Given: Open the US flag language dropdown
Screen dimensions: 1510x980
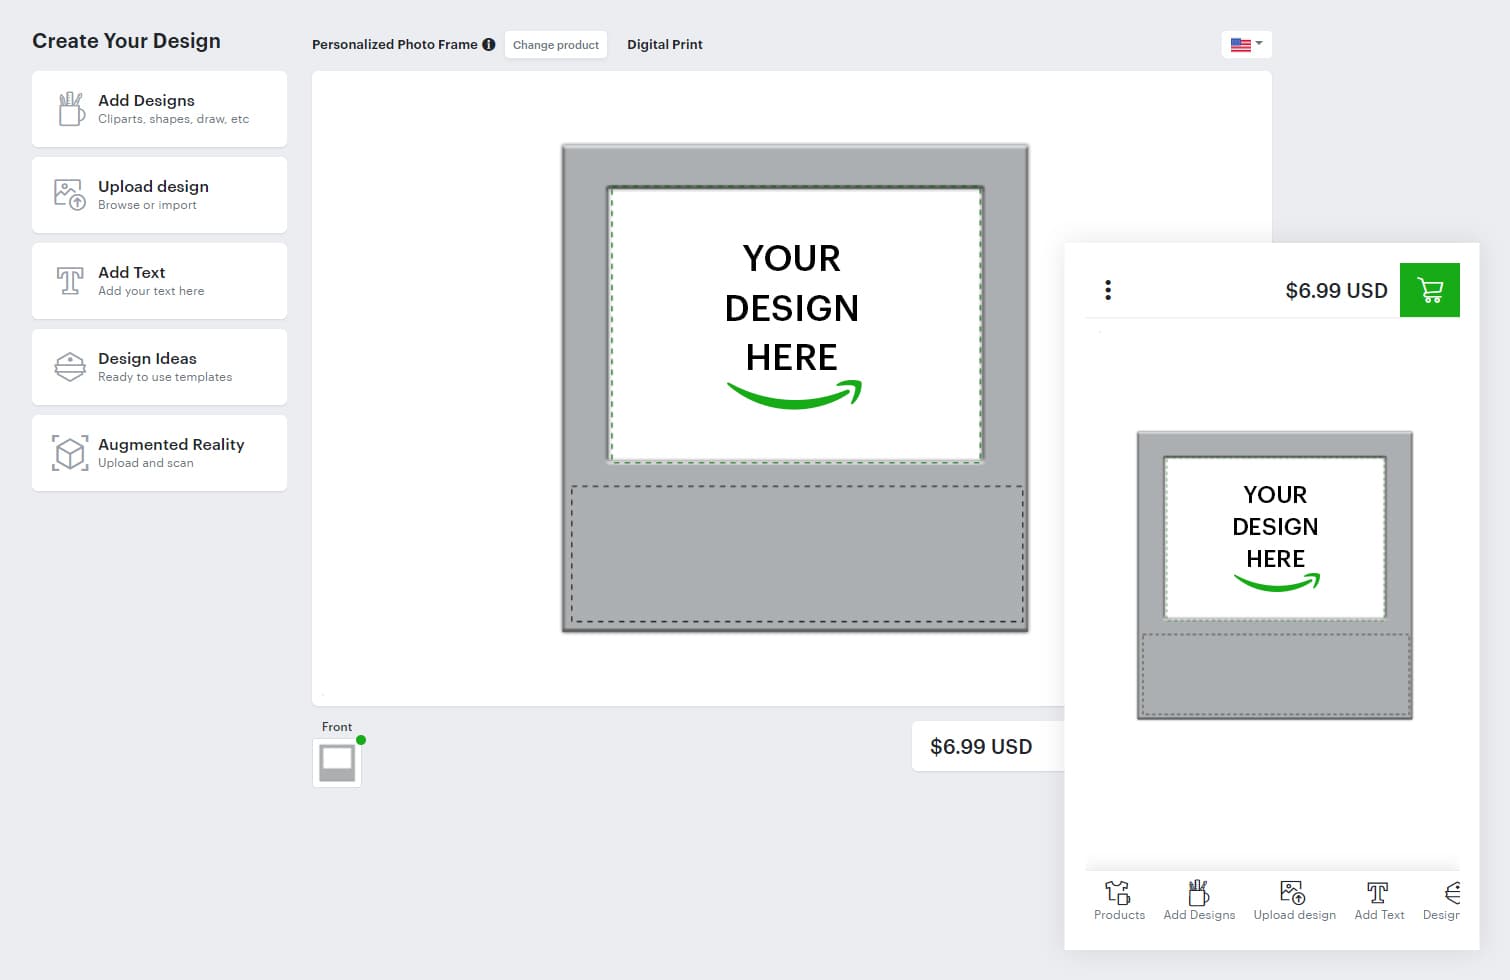Looking at the screenshot, I should 1241,44.
